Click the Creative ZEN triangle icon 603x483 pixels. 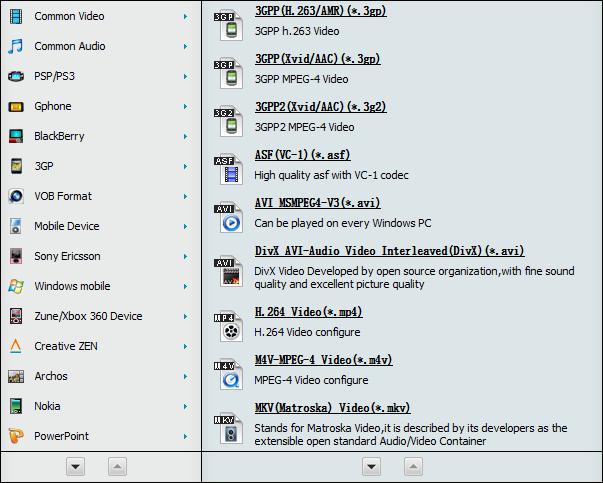16,346
